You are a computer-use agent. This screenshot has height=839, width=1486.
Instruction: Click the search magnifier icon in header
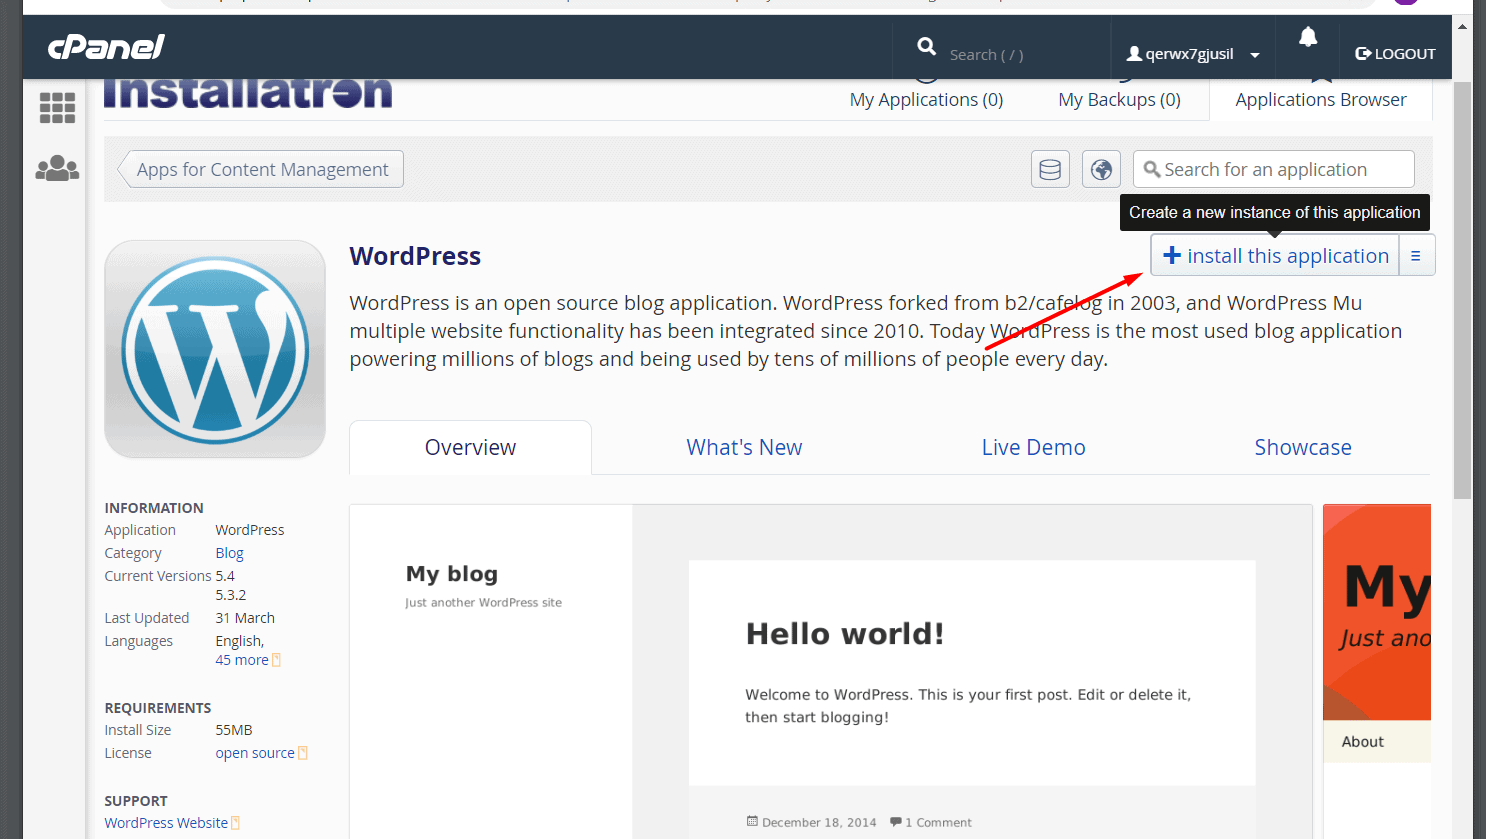point(927,46)
